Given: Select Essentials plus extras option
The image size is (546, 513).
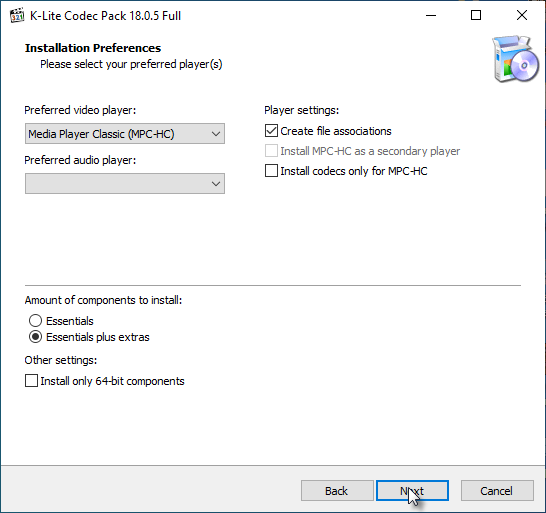Looking at the screenshot, I should (36, 337).
